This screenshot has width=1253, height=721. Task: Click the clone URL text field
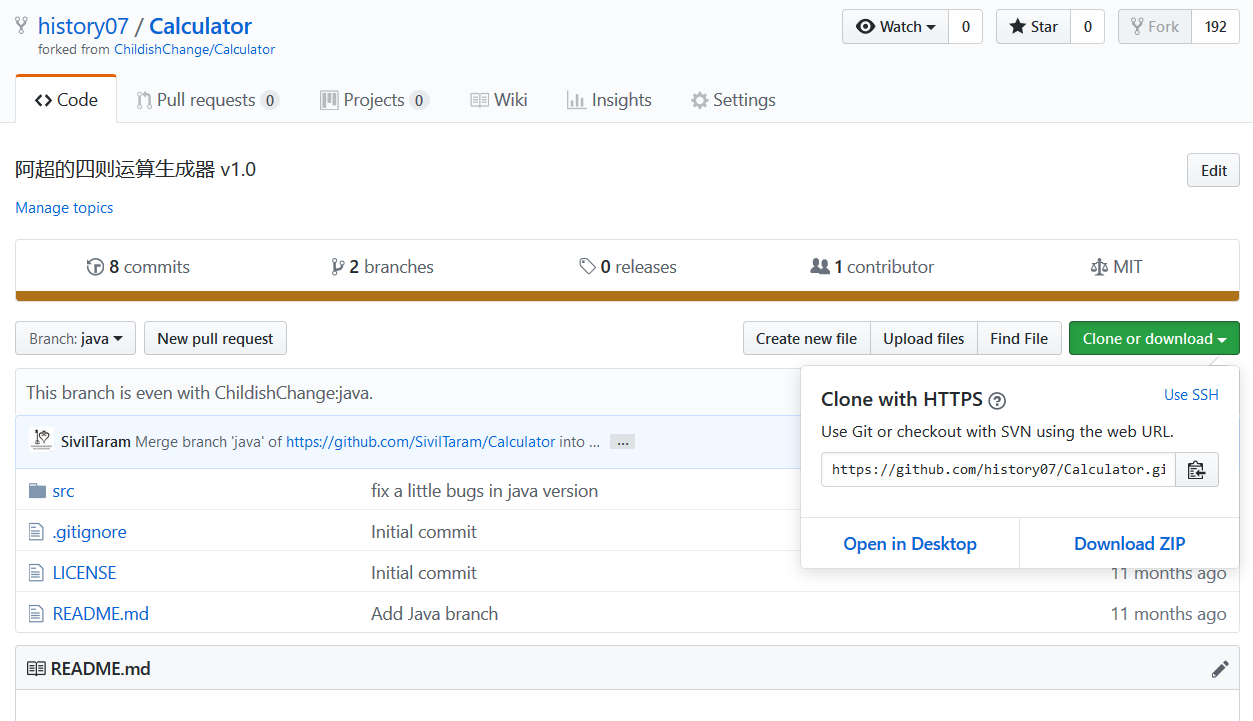[x=998, y=469]
